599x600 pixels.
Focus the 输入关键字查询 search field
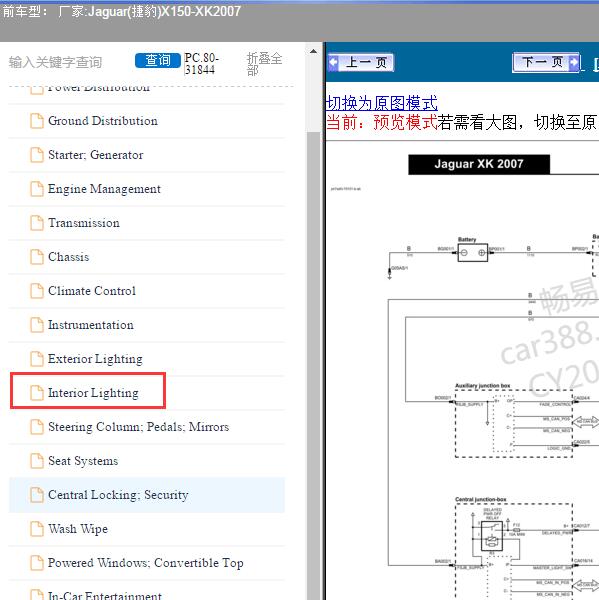(x=55, y=62)
